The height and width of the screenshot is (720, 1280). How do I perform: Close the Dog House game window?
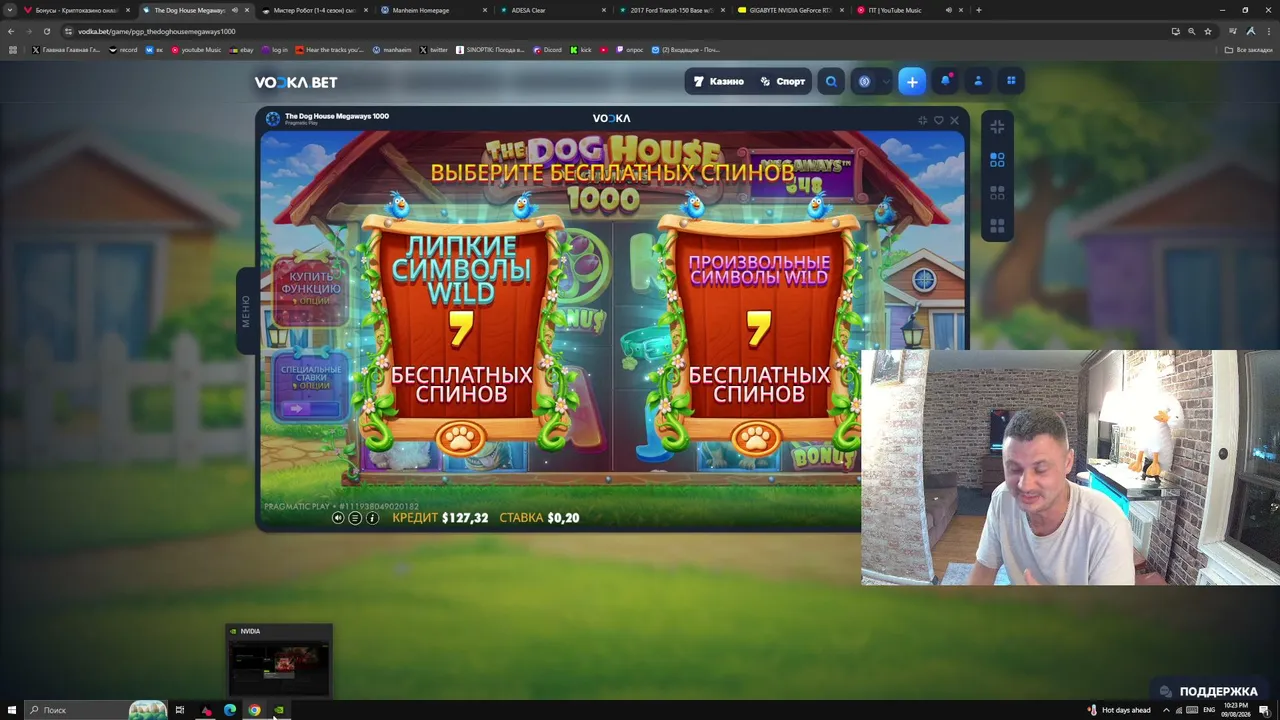coord(954,120)
